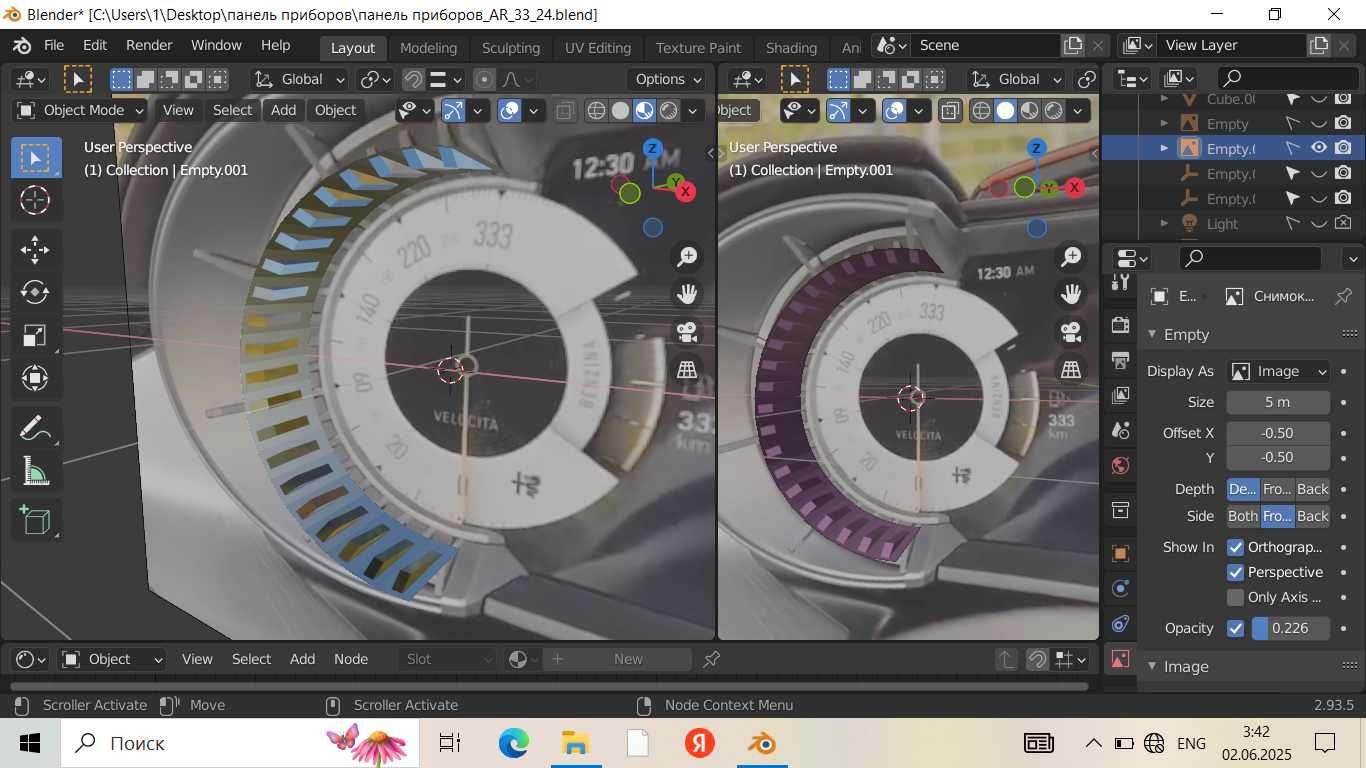Select the Move tool in left toolbar
The image size is (1366, 768).
click(x=35, y=249)
